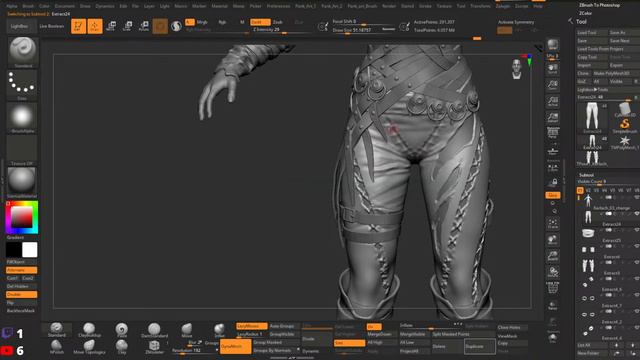
Task: Expand the Subtool section header
Action: 586,175
